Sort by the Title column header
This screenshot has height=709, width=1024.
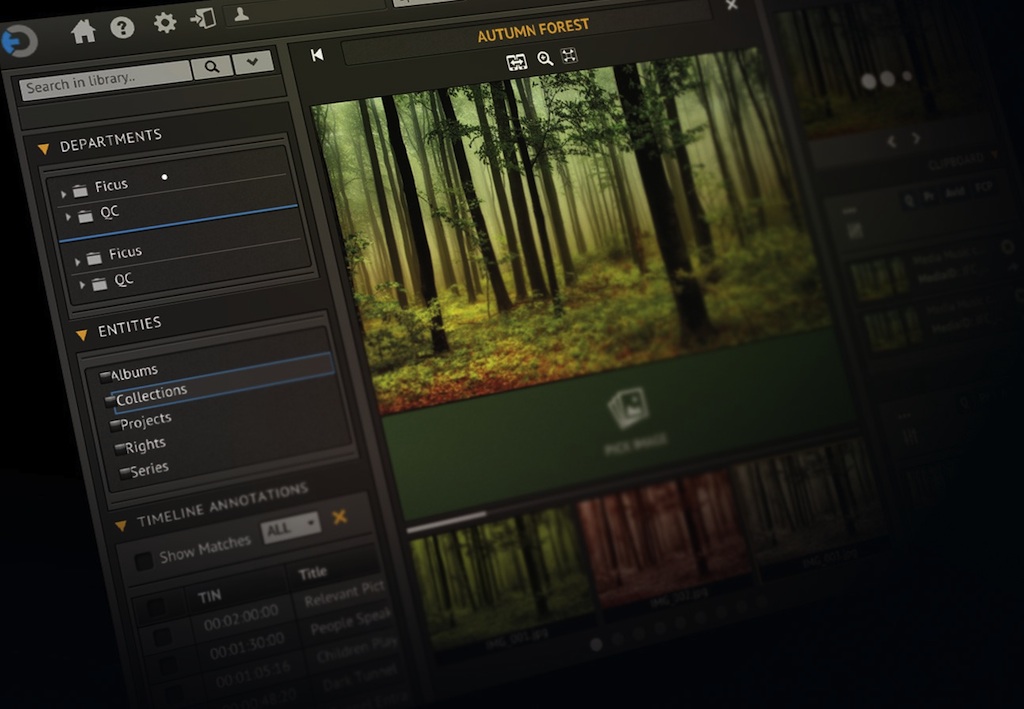pos(312,573)
